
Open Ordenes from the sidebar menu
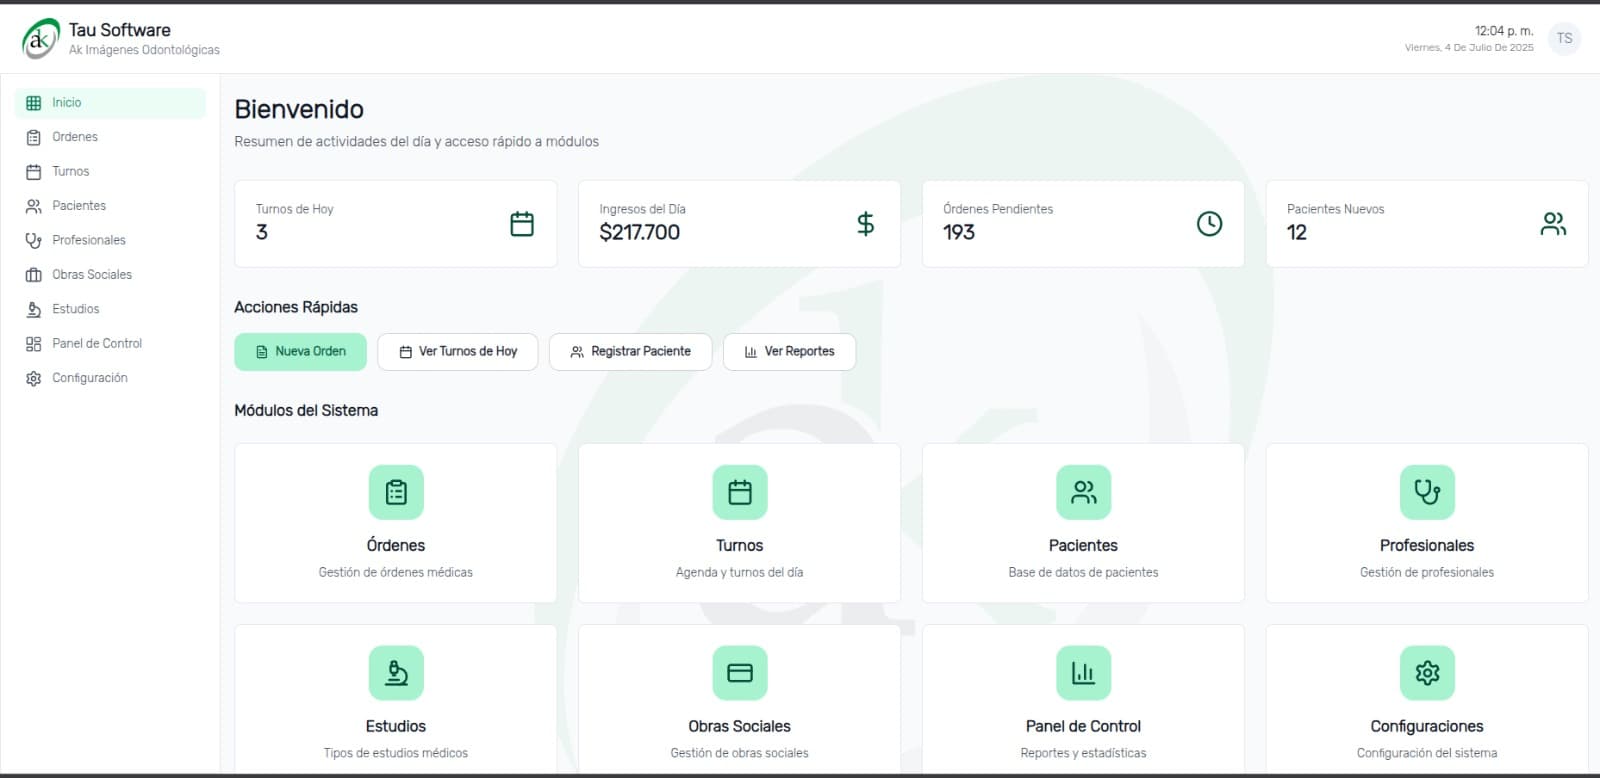point(75,137)
